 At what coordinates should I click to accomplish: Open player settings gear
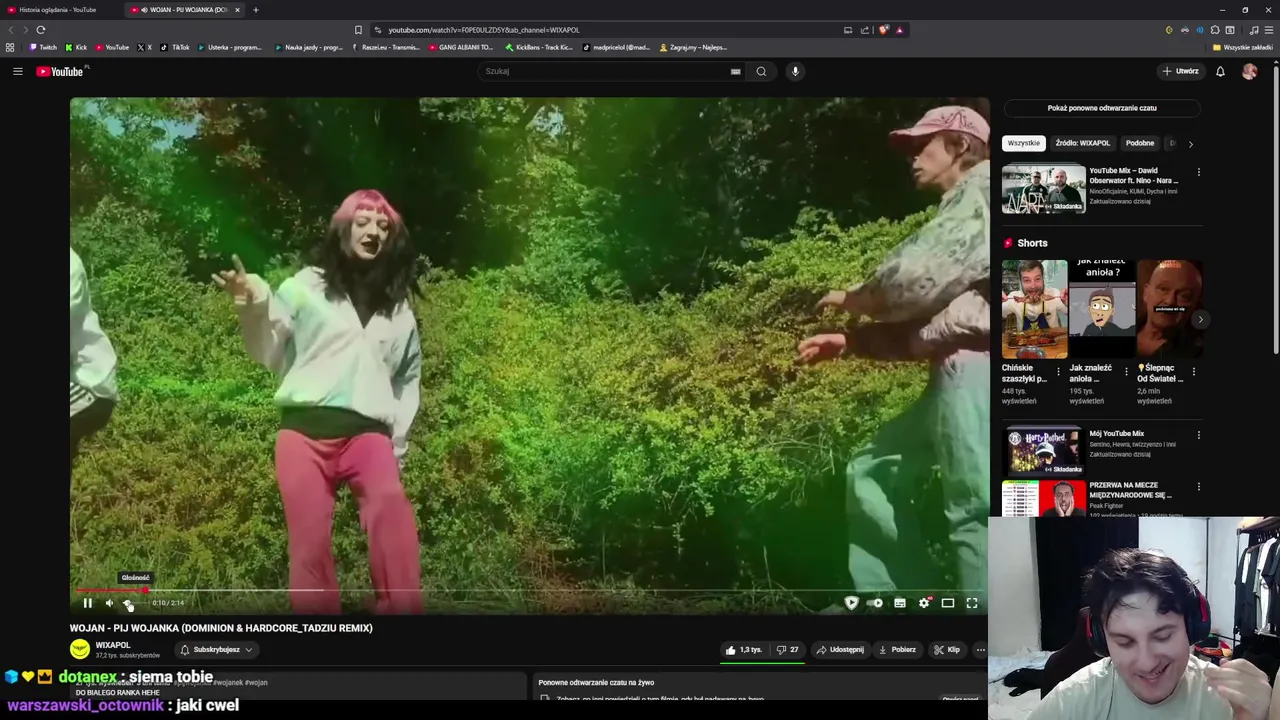[x=924, y=603]
